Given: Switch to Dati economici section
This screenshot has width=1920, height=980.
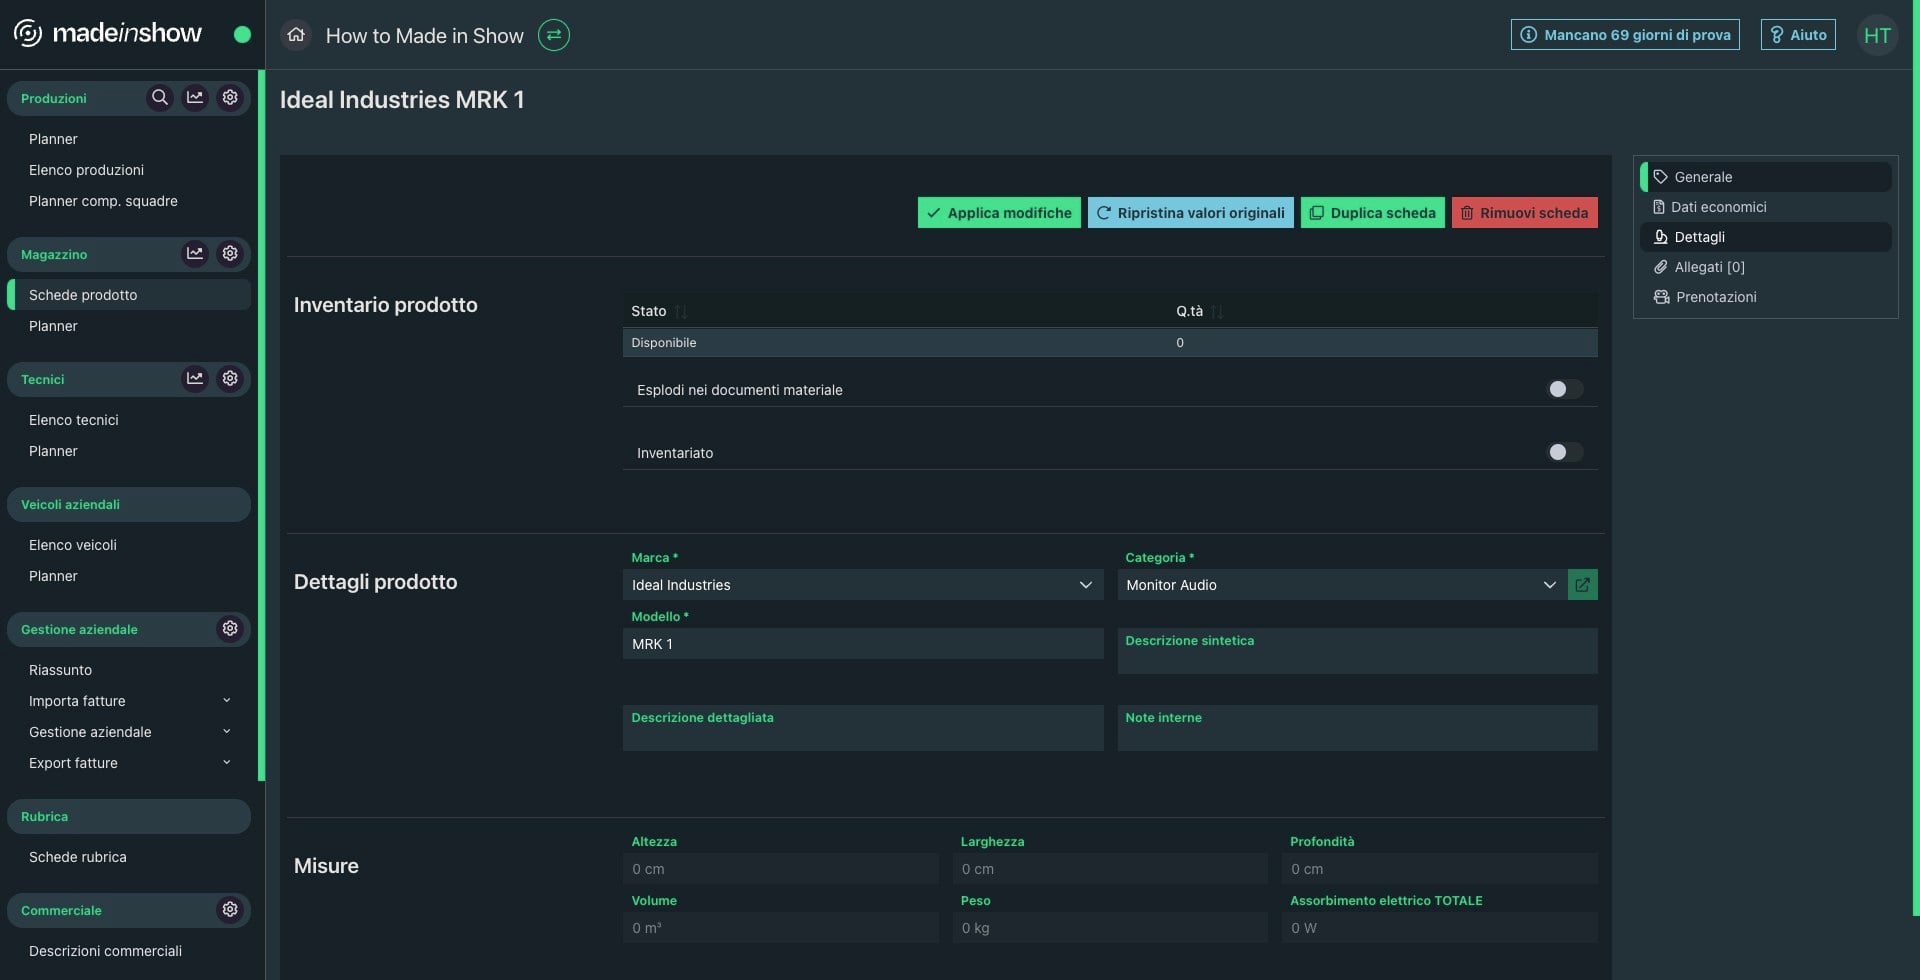Looking at the screenshot, I should click(x=1718, y=207).
